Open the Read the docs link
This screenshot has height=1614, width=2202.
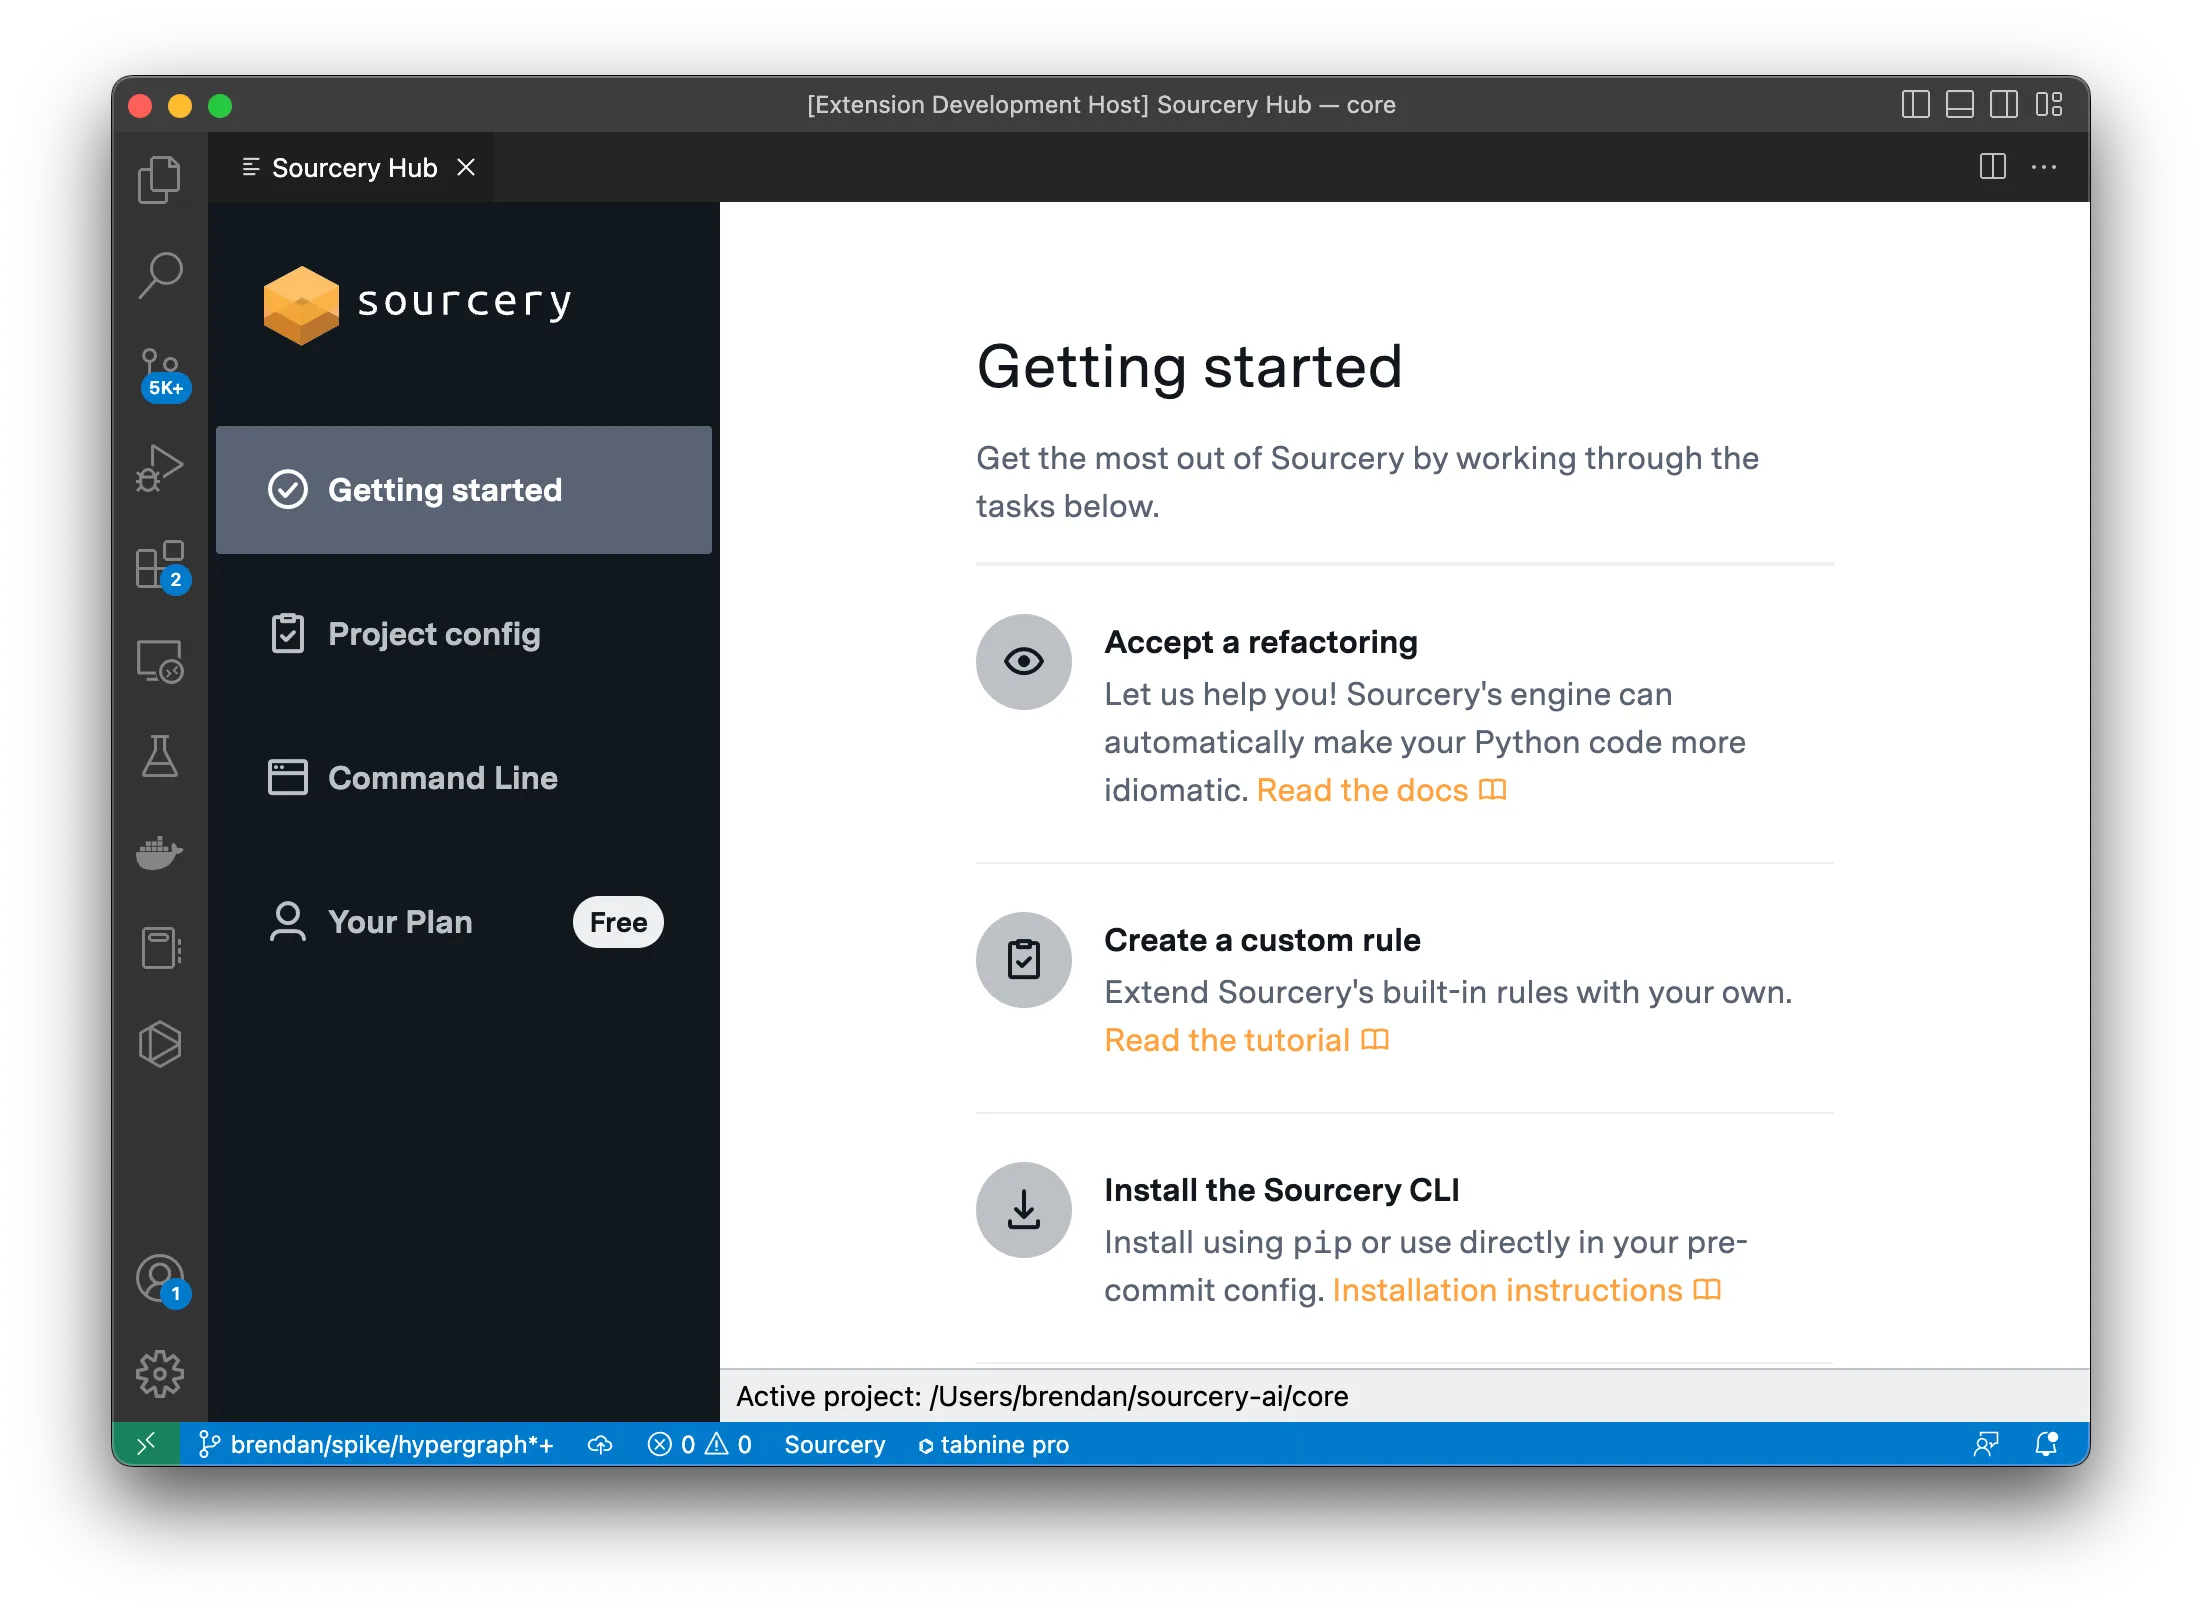tap(1362, 790)
